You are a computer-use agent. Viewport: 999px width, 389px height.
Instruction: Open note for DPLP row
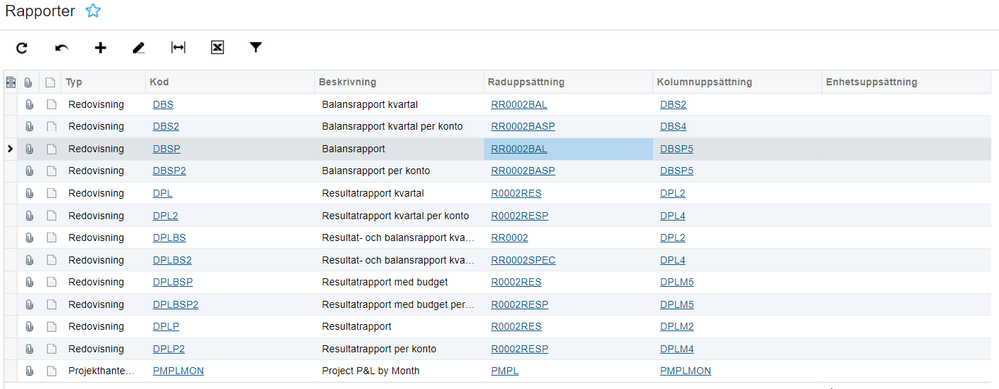51,327
